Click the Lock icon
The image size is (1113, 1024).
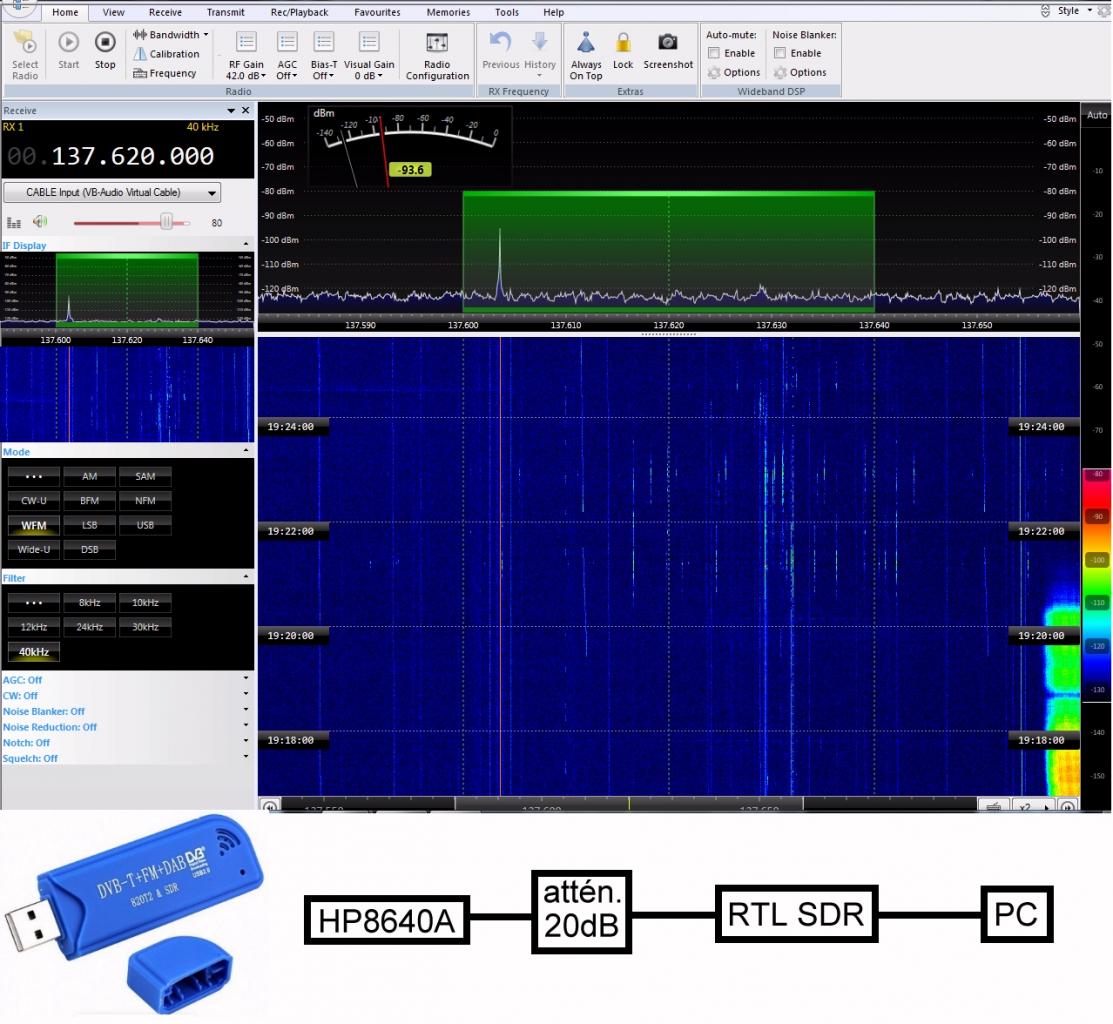pyautogui.click(x=623, y=50)
